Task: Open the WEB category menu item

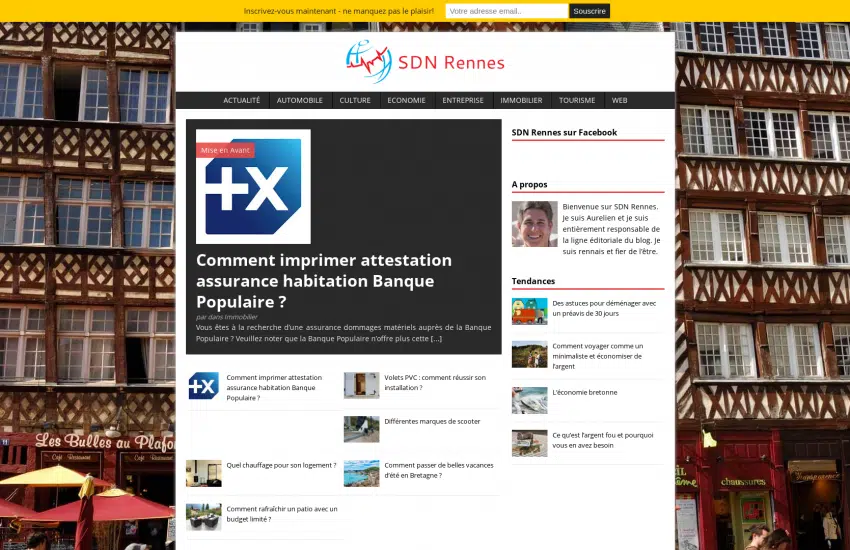Action: pyautogui.click(x=619, y=100)
